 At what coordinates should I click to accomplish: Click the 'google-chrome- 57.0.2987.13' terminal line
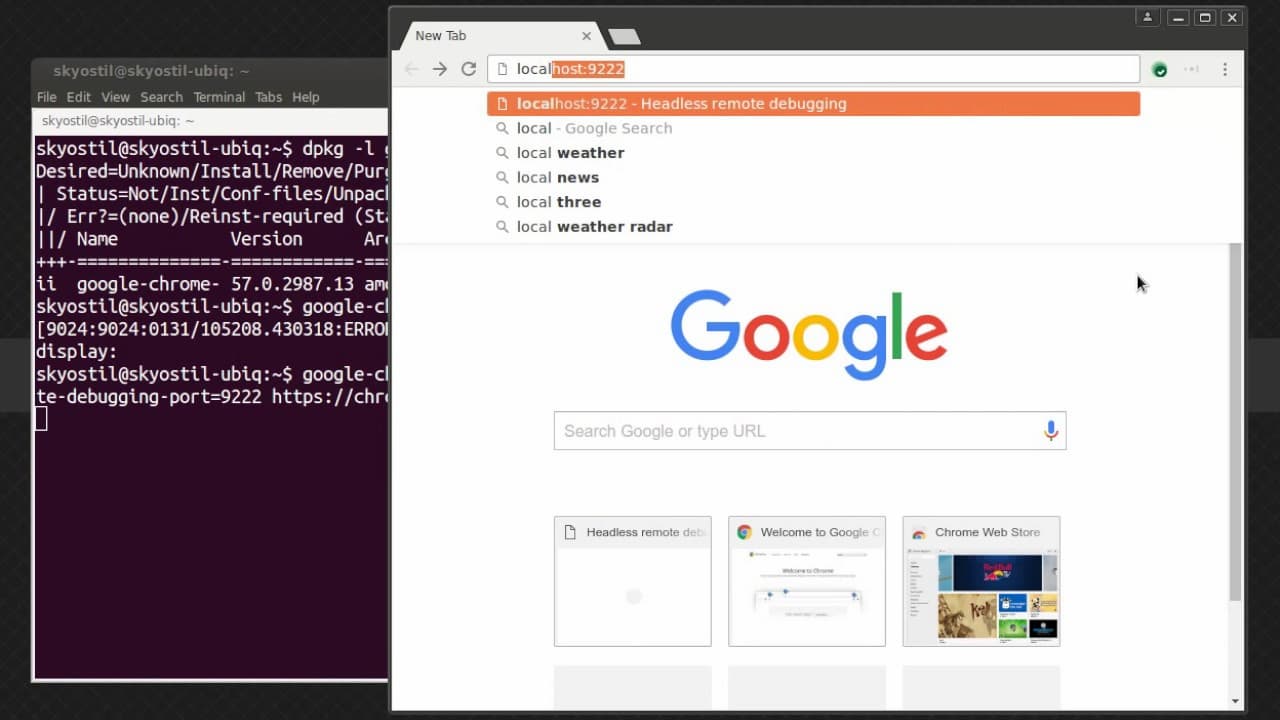pyautogui.click(x=211, y=284)
